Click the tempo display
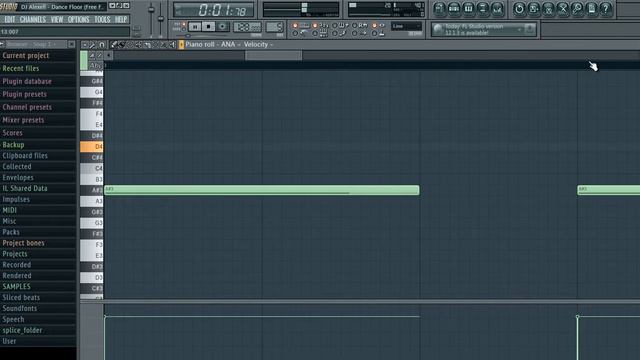640x360 pixels. (x=247, y=27)
